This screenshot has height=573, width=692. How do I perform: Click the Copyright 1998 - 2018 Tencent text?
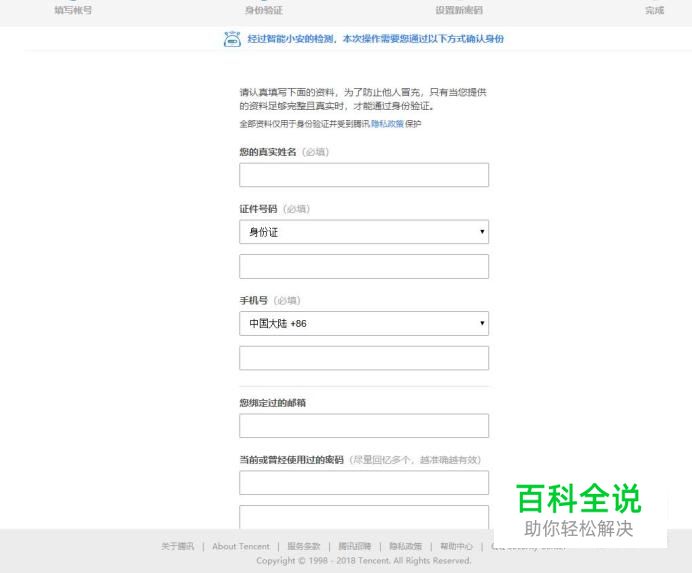[x=364, y=561]
